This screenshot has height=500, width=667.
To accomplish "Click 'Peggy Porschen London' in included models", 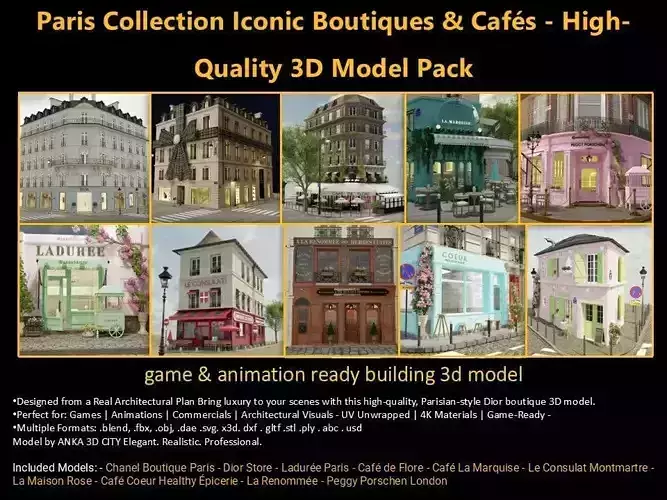I will [387, 481].
